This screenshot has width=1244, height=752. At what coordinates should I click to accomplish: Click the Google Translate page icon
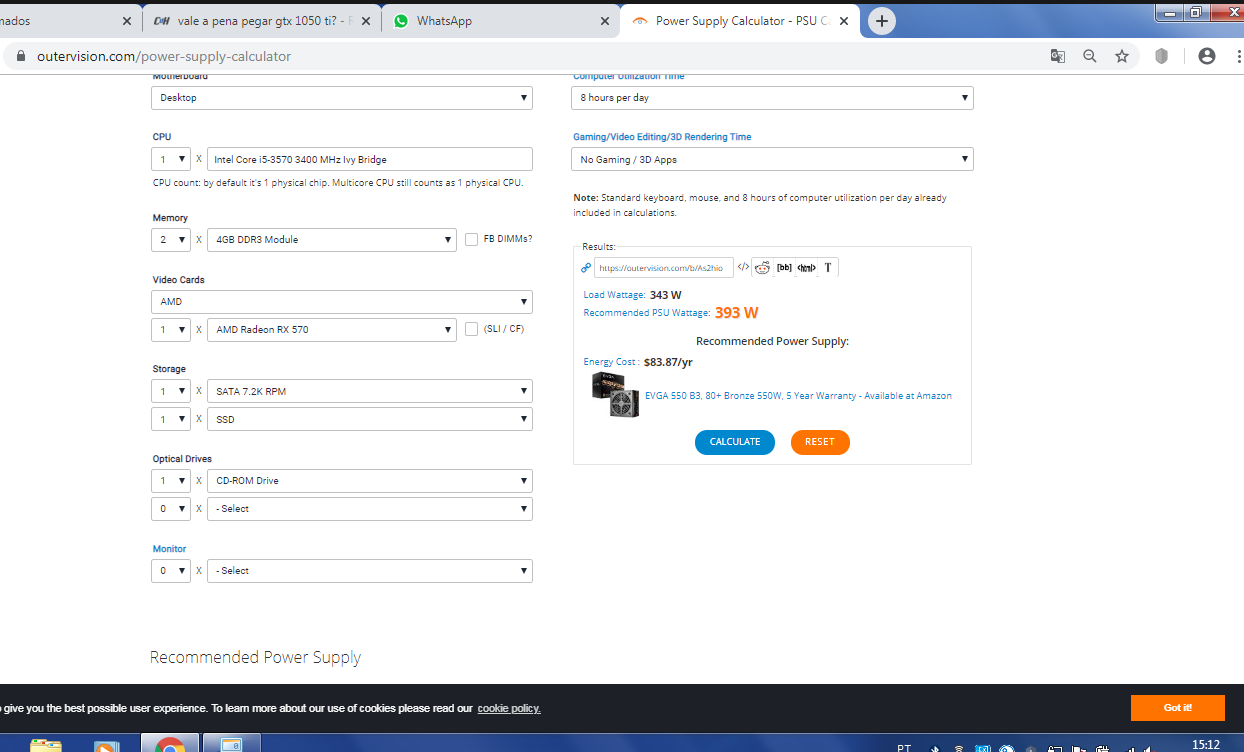(x=1058, y=56)
